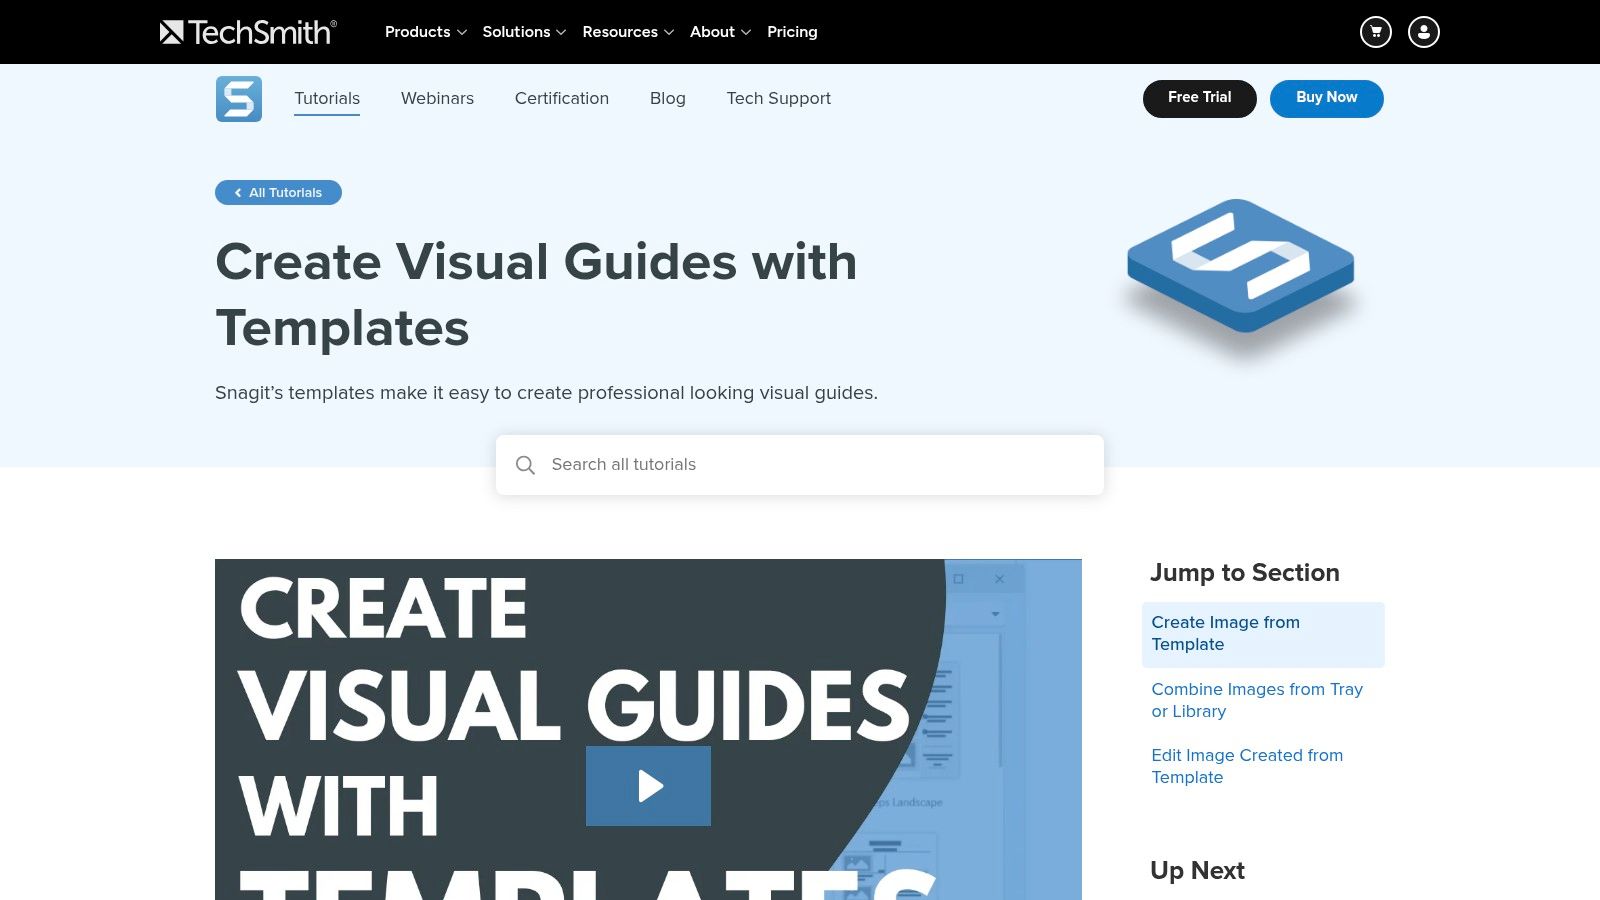Open Tech Support tab
1600x900 pixels.
coord(779,98)
